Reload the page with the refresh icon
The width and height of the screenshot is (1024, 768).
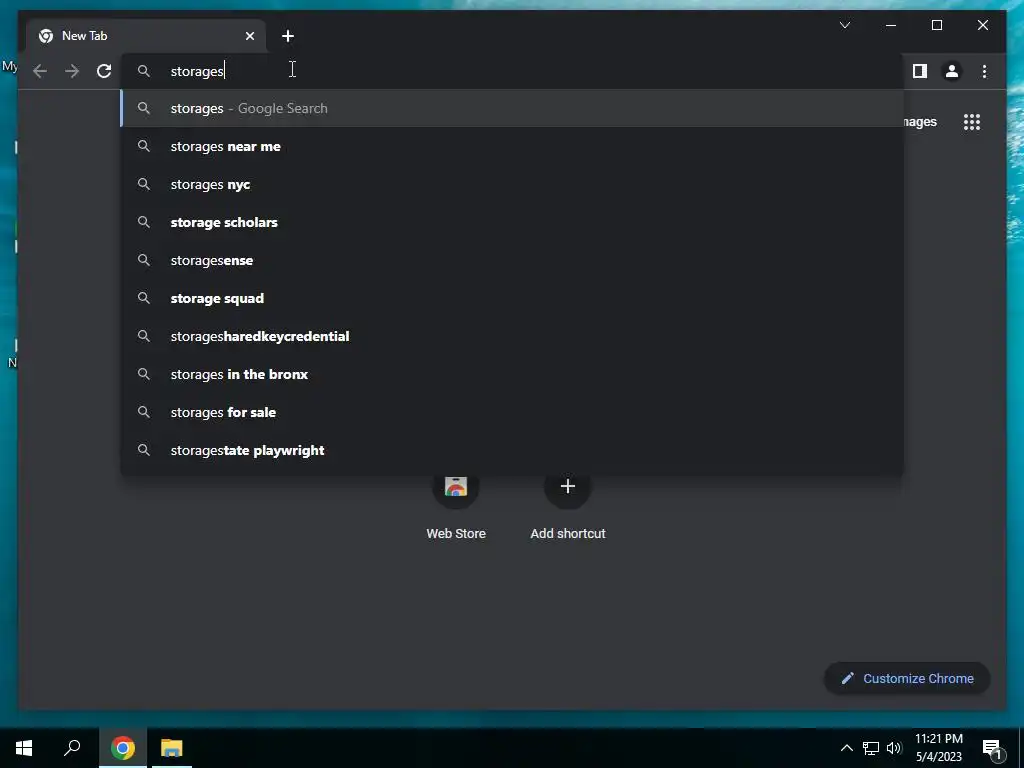[104, 71]
